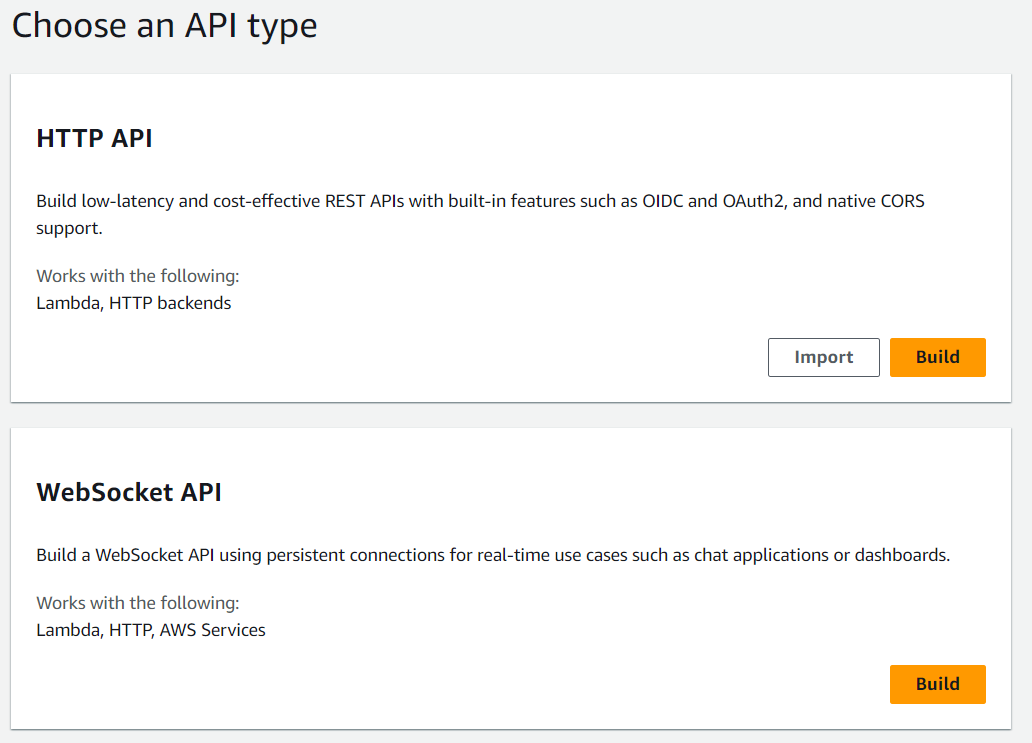The image size is (1032, 743).
Task: Click 'Works with the following' in WebSocket card
Action: click(x=137, y=602)
